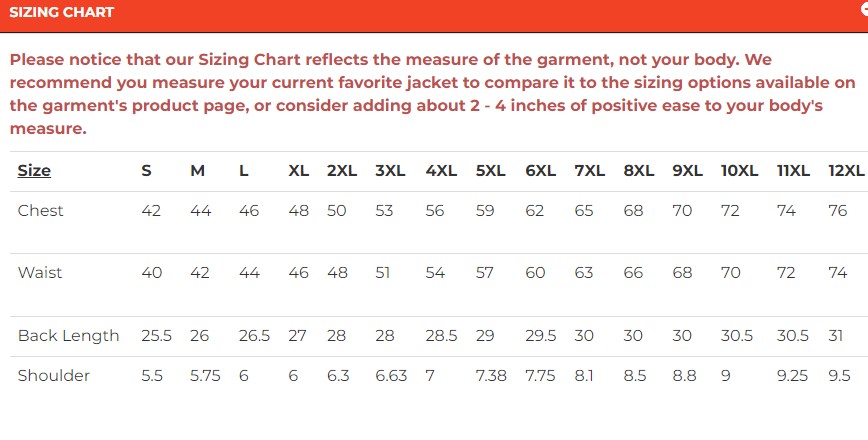868x440 pixels.
Task: Click the Back Length value for size S
Action: coord(155,335)
